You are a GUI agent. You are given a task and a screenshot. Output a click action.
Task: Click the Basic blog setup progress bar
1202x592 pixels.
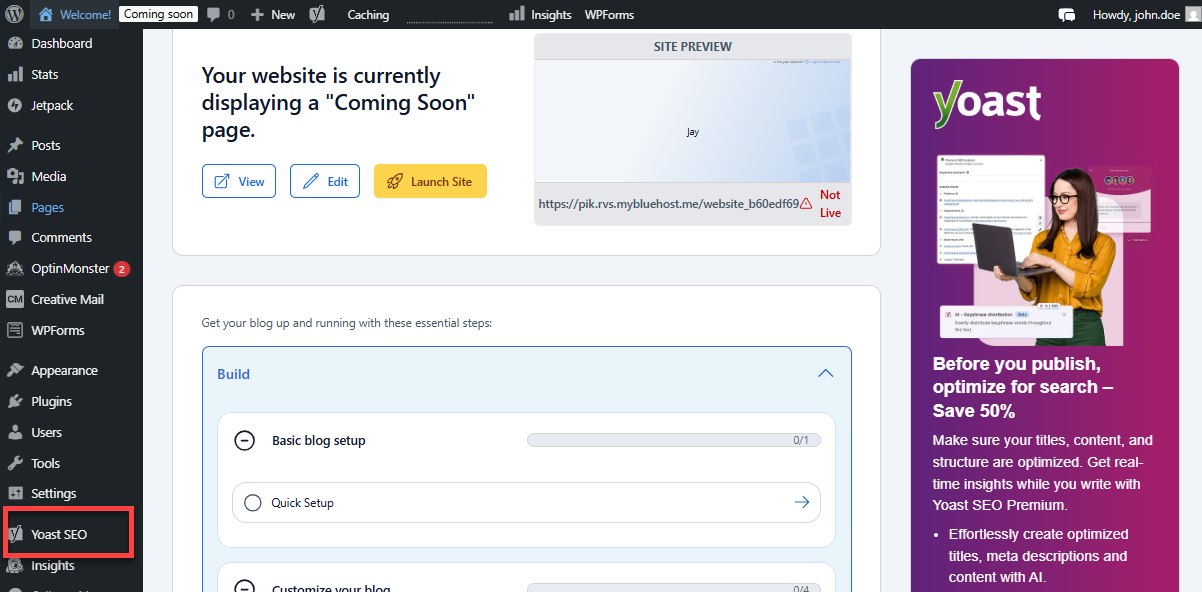tap(673, 440)
